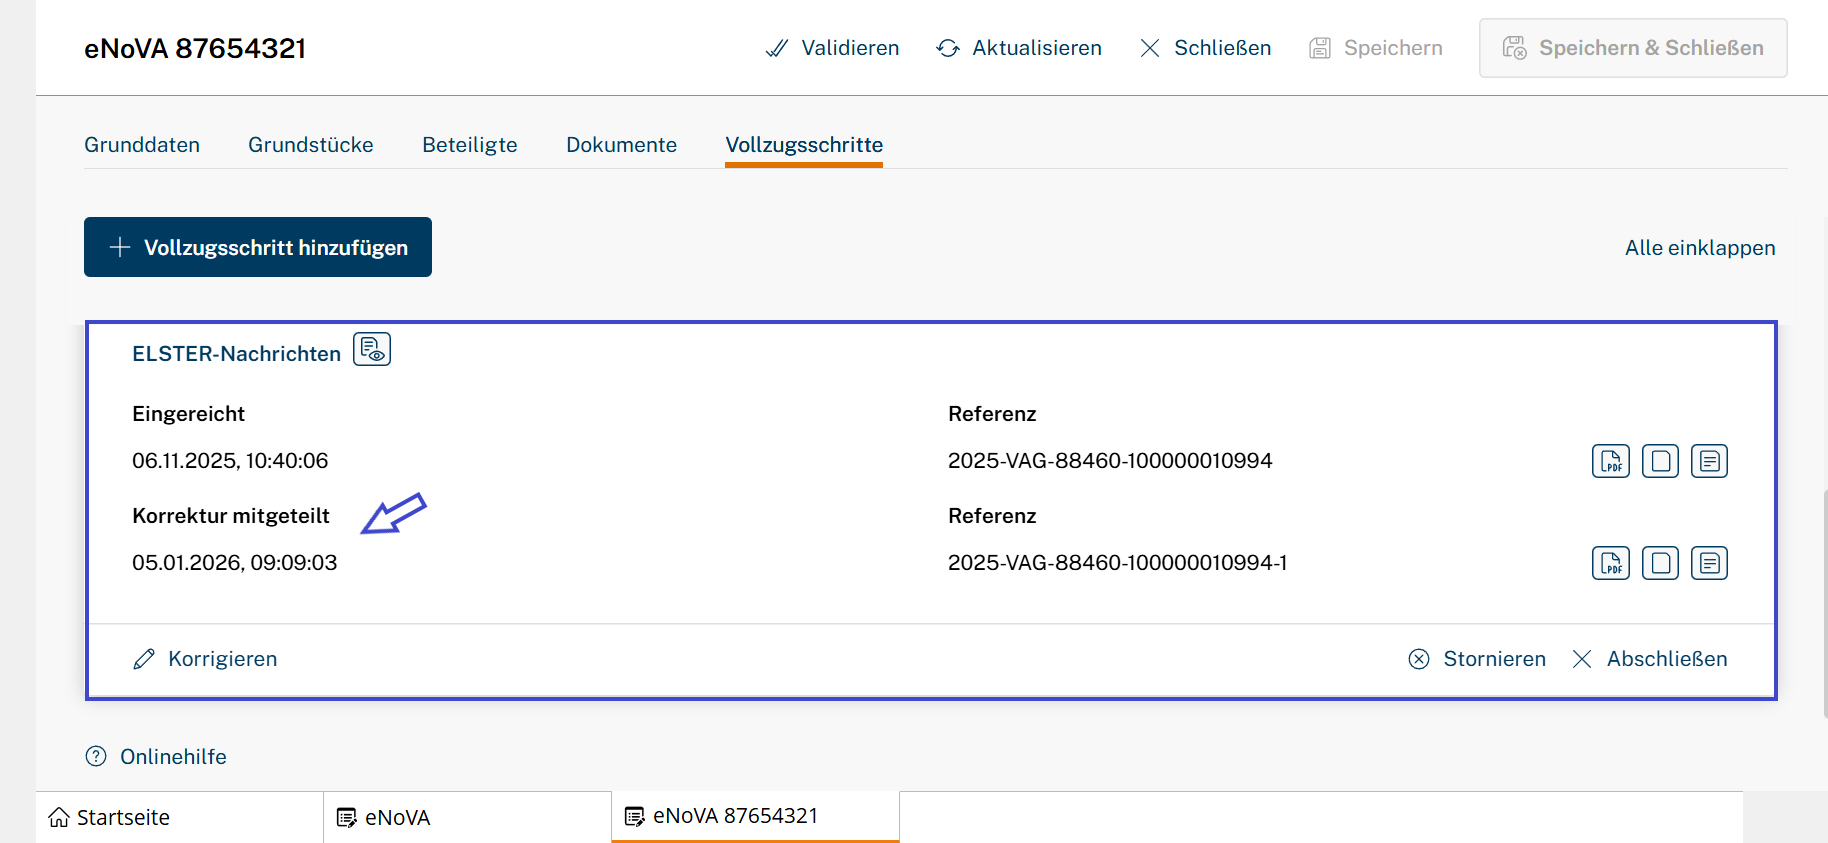This screenshot has height=843, width=1828.
Task: Click Validieren in the top toolbar
Action: [832, 48]
